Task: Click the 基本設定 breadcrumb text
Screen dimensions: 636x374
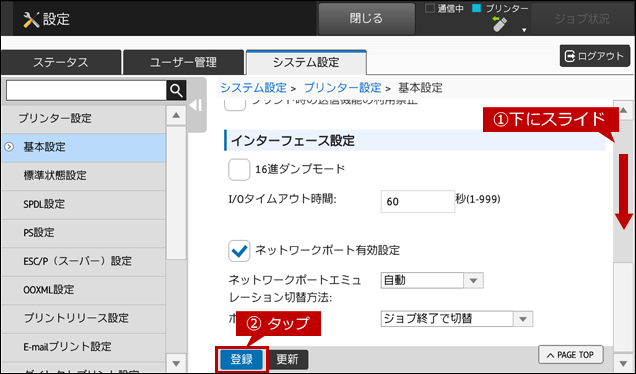Action: (420, 88)
